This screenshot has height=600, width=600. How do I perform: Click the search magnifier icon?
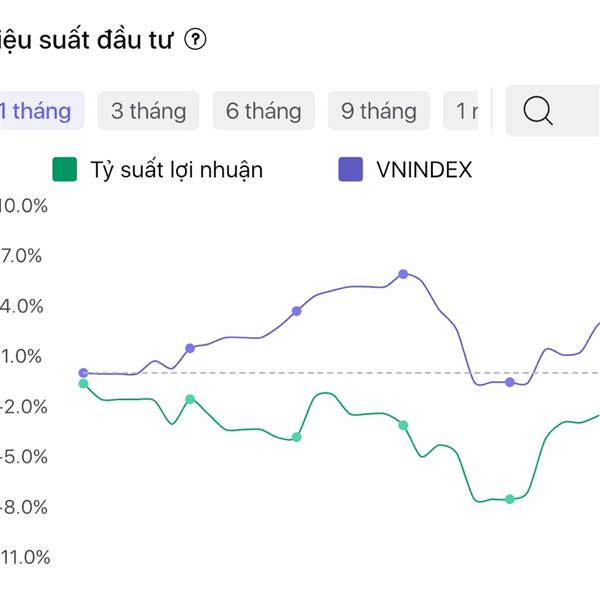point(538,110)
